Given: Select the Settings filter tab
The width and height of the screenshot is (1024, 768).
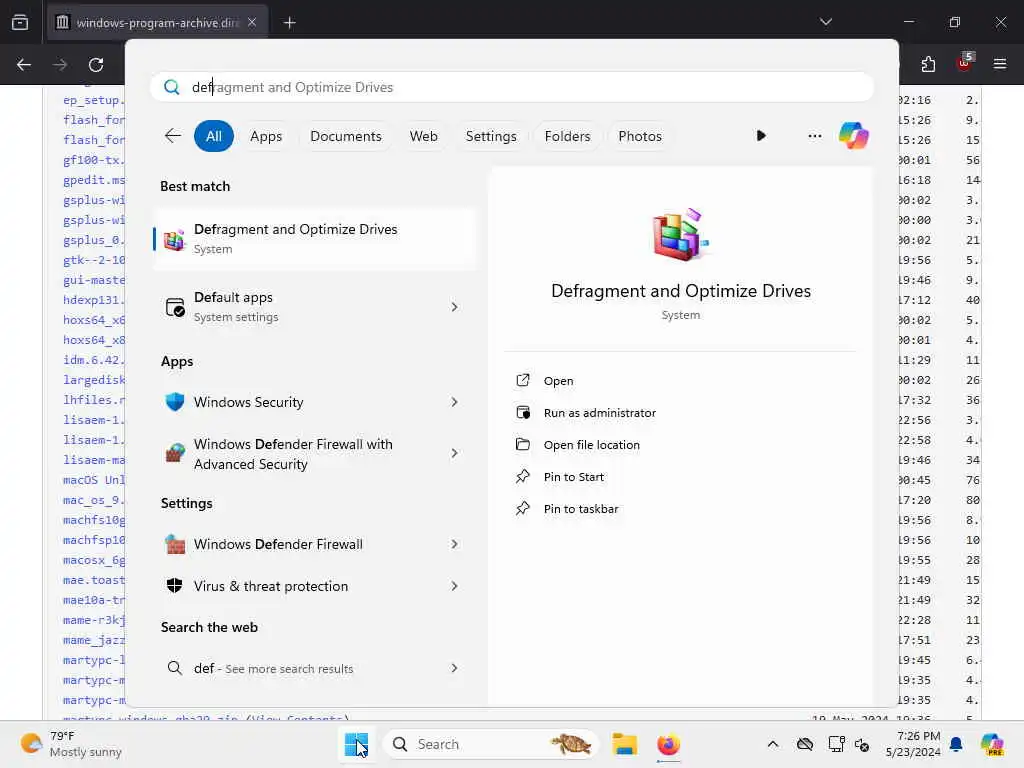Looking at the screenshot, I should (490, 136).
